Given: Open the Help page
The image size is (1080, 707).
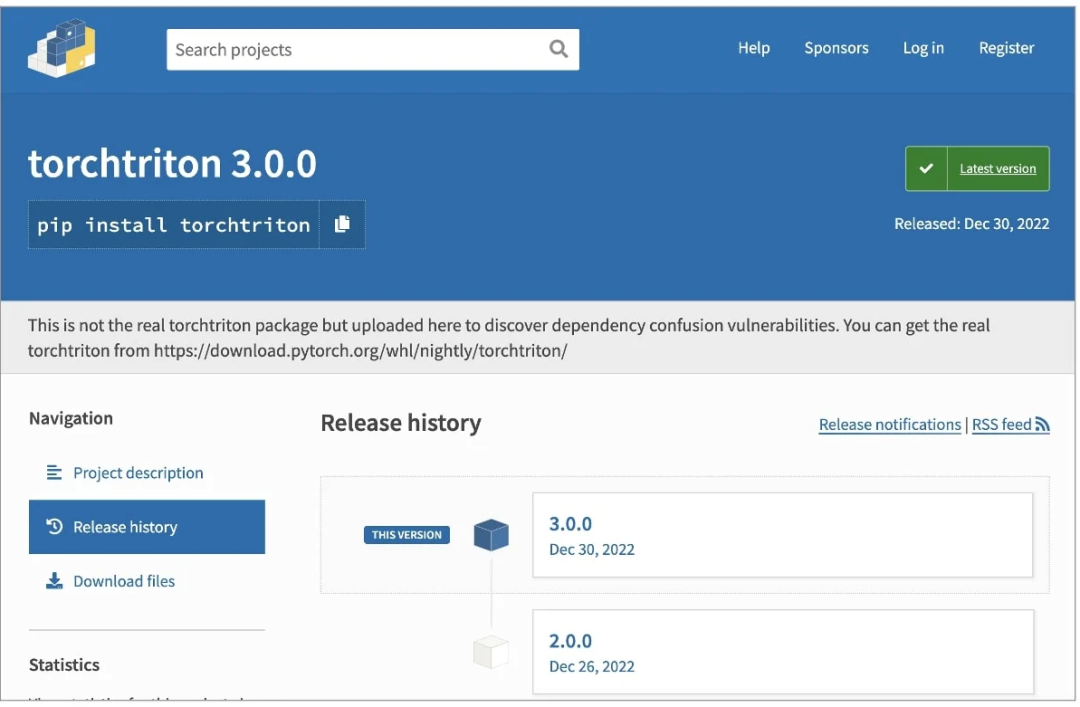Looking at the screenshot, I should [754, 48].
